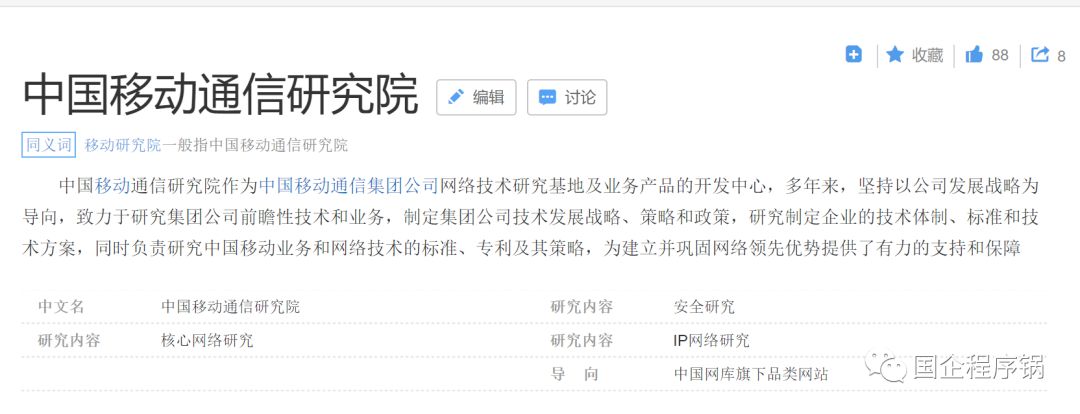
Task: Click the 研究内容 label beside 安全研究
Action: pyautogui.click(x=582, y=307)
